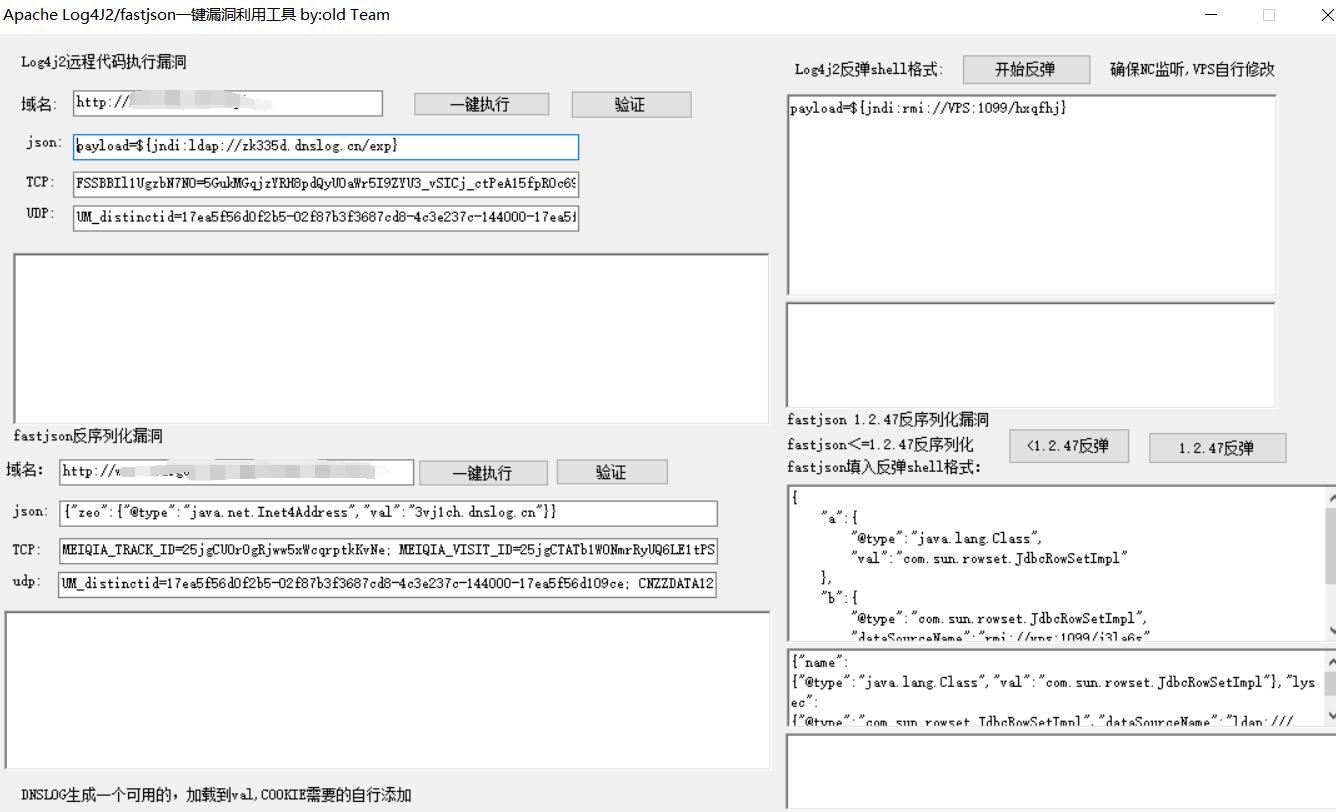Click the fastjson results output box

click(387, 690)
